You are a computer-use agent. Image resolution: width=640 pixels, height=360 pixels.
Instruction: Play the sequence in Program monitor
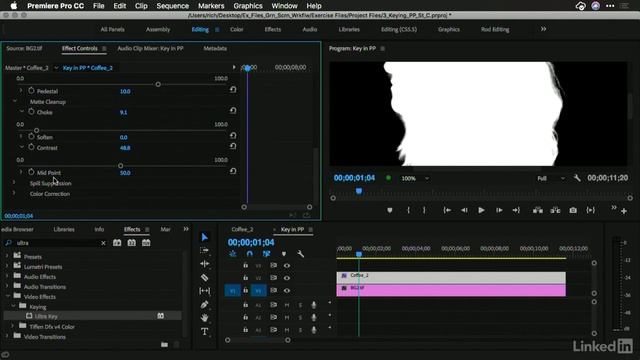coord(481,210)
